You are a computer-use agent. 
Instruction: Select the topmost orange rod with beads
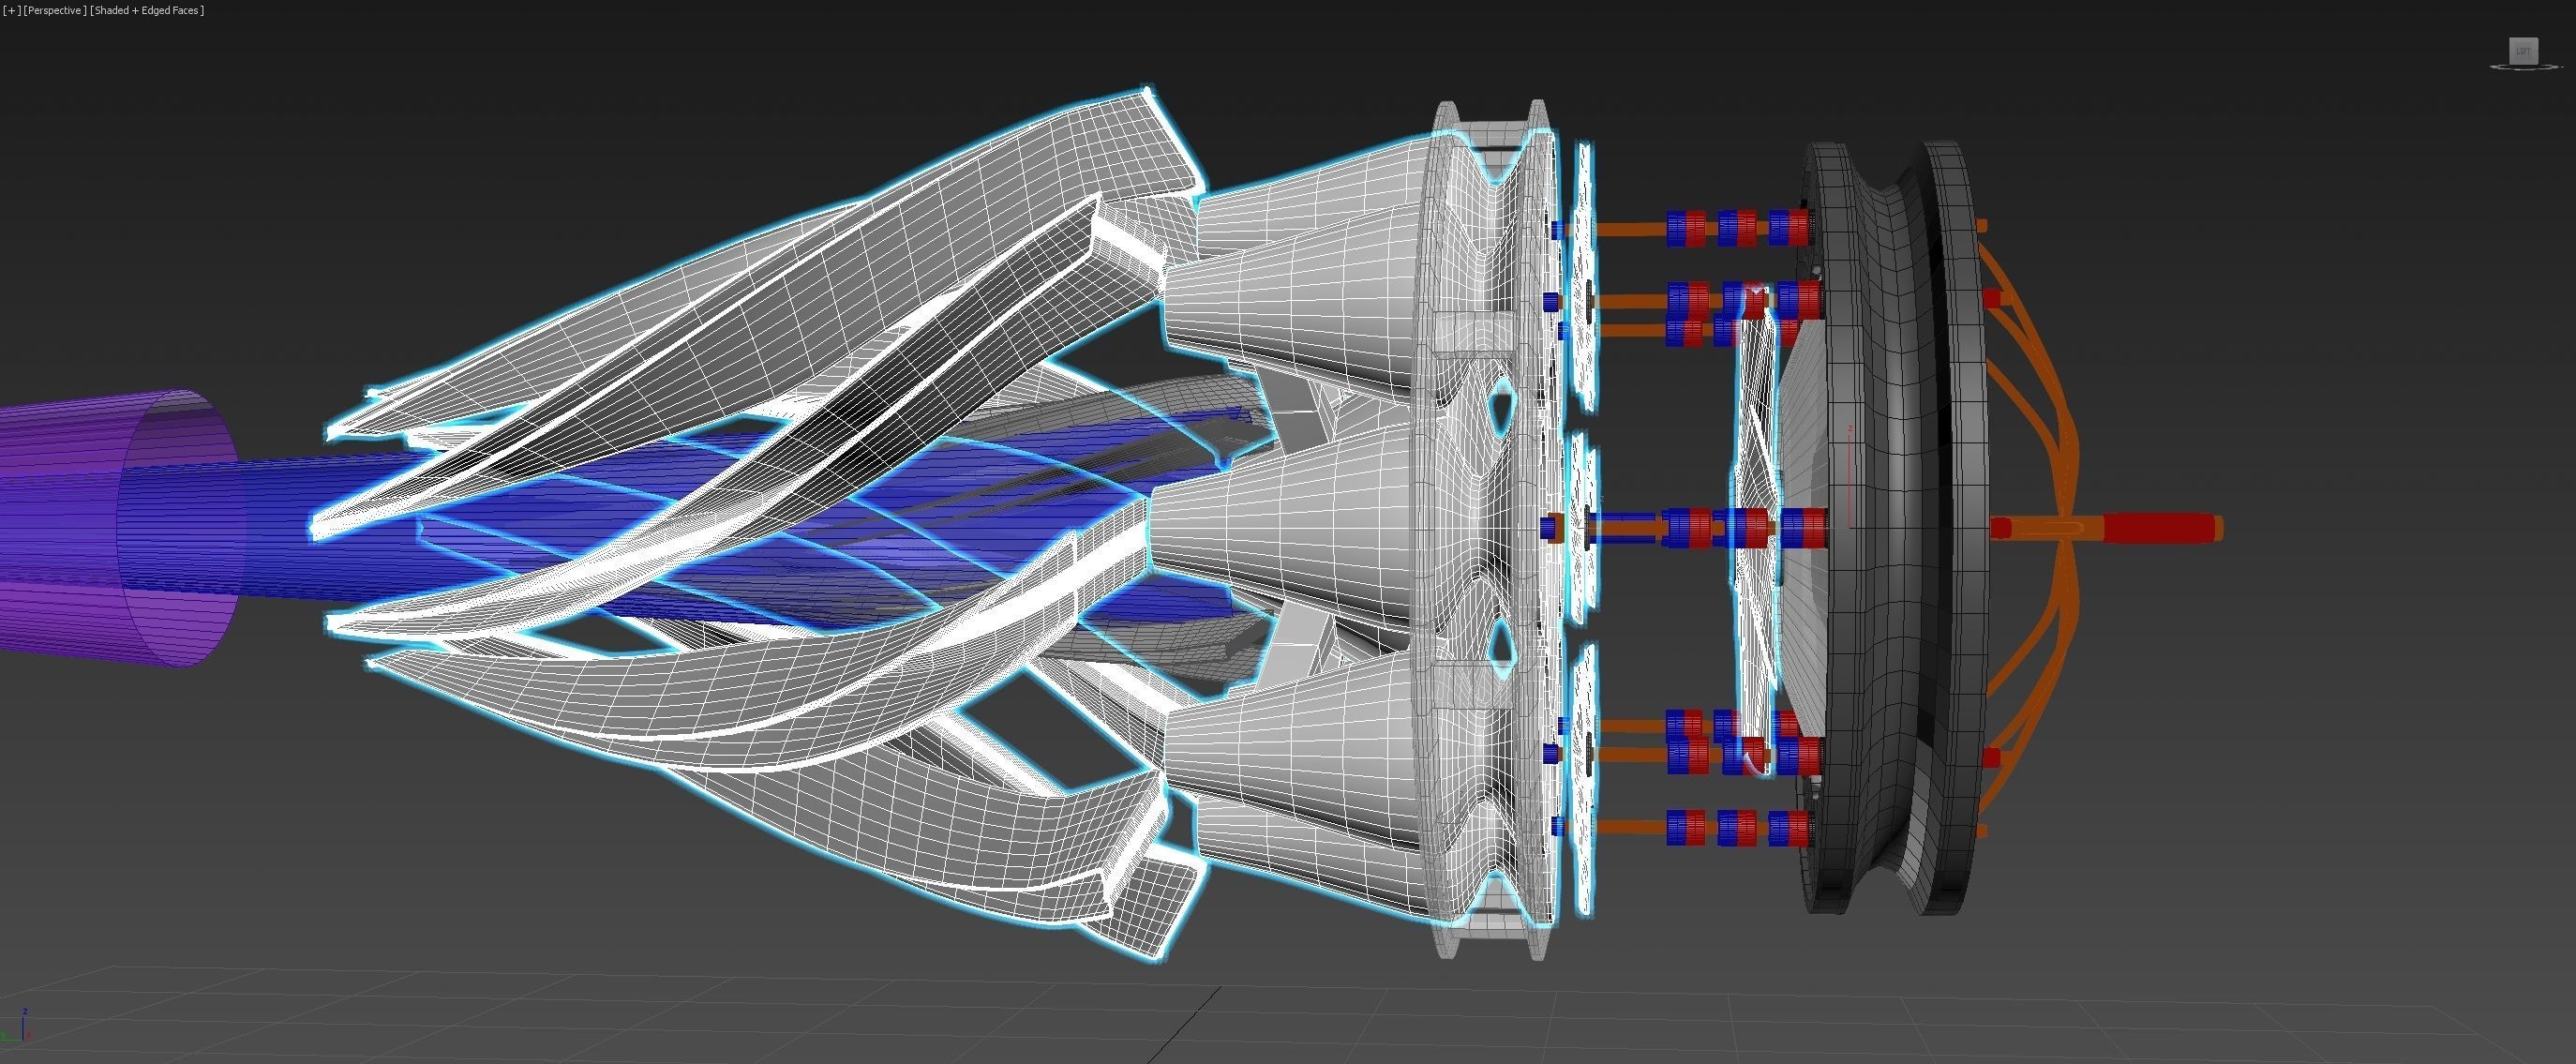(1630, 229)
